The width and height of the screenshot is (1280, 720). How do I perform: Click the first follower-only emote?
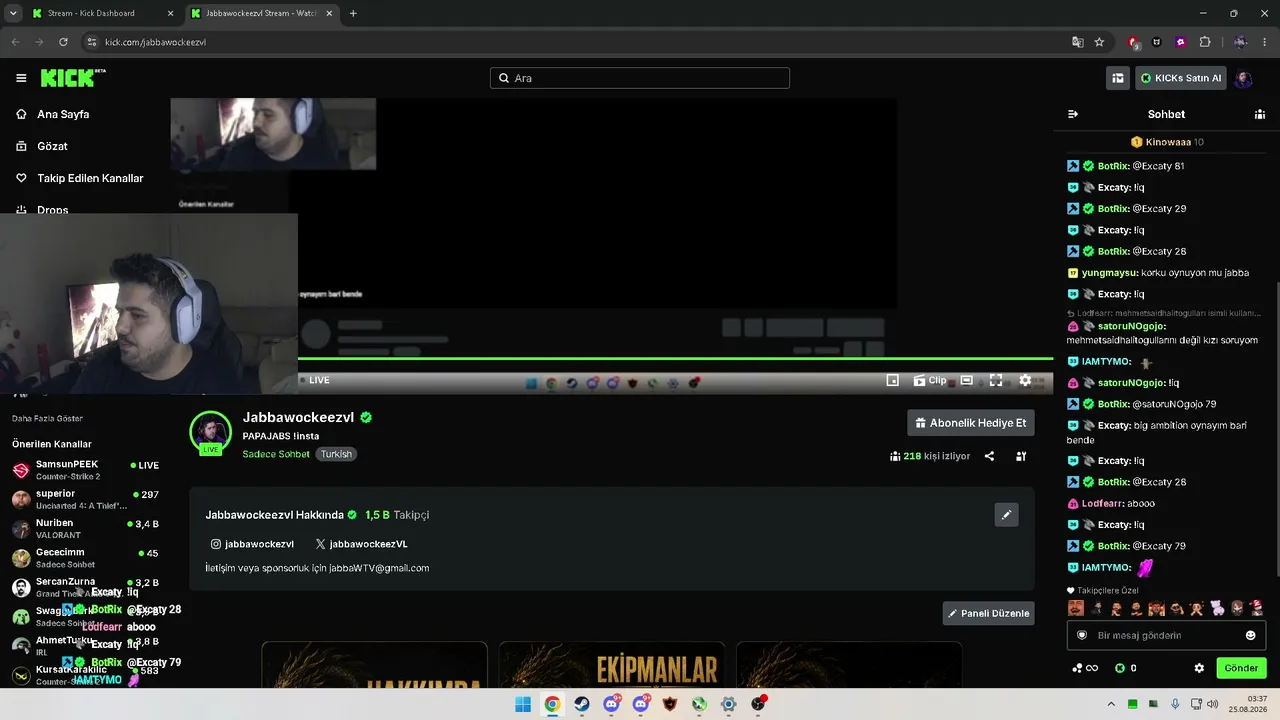1076,608
